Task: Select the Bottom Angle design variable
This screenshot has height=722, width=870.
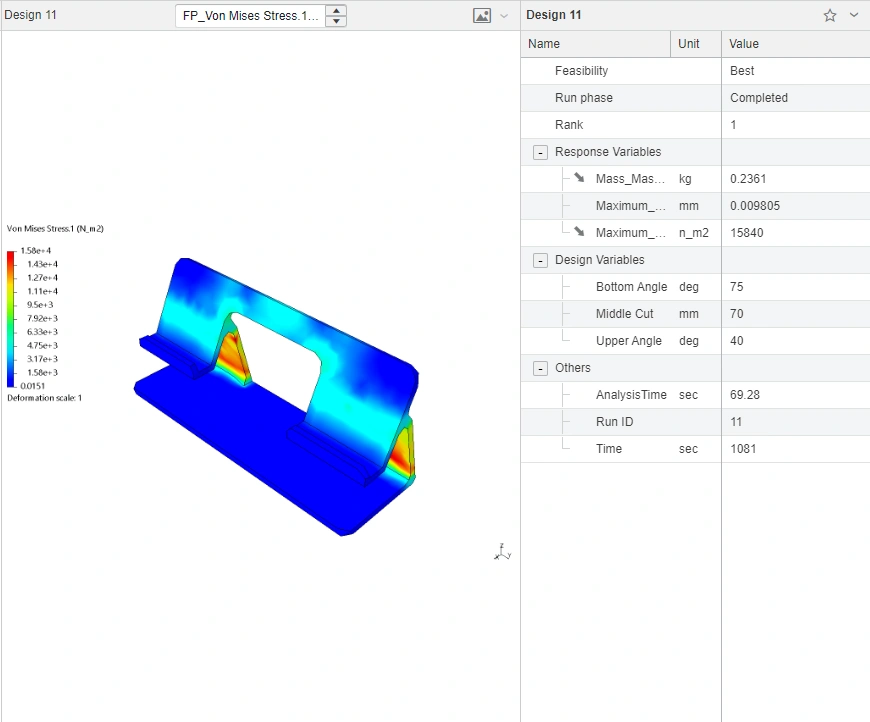Action: tap(696, 287)
